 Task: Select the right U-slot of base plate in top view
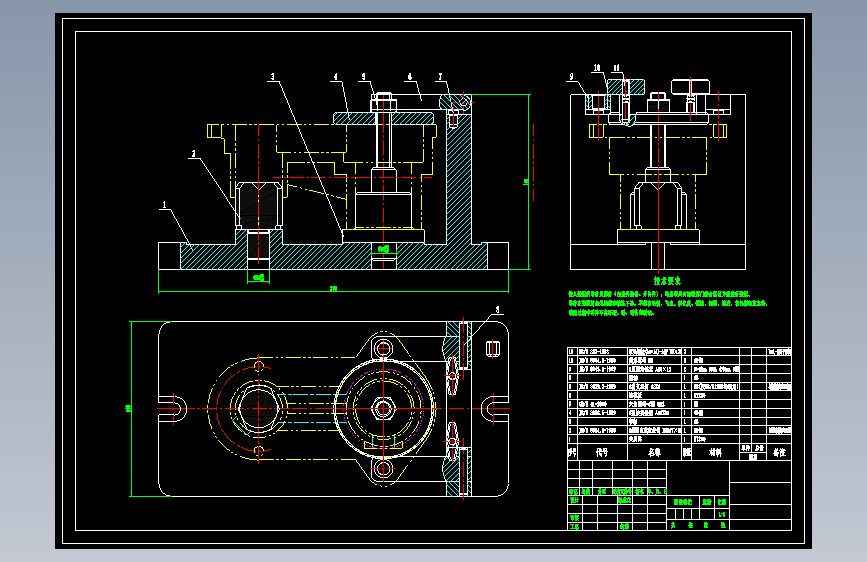tap(494, 409)
